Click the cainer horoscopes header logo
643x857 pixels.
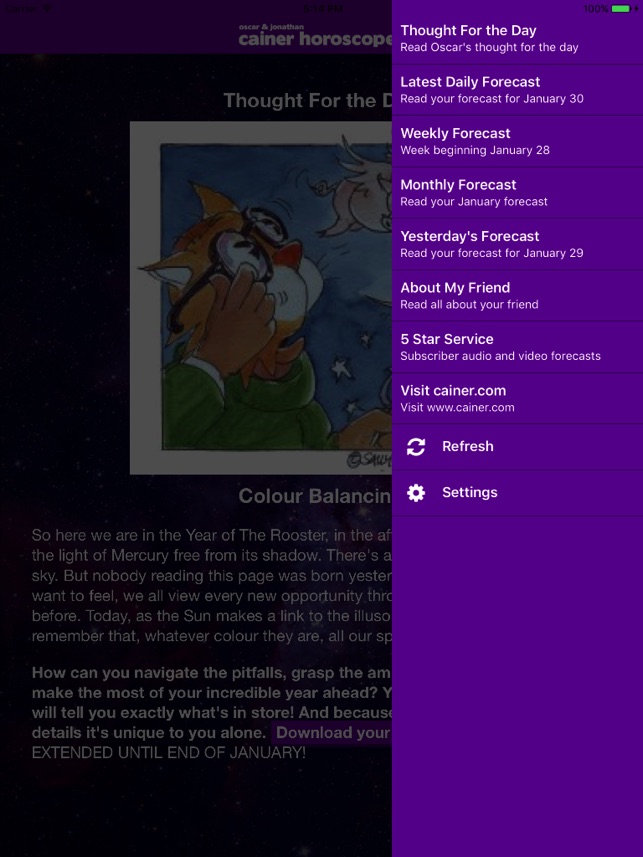coord(315,36)
